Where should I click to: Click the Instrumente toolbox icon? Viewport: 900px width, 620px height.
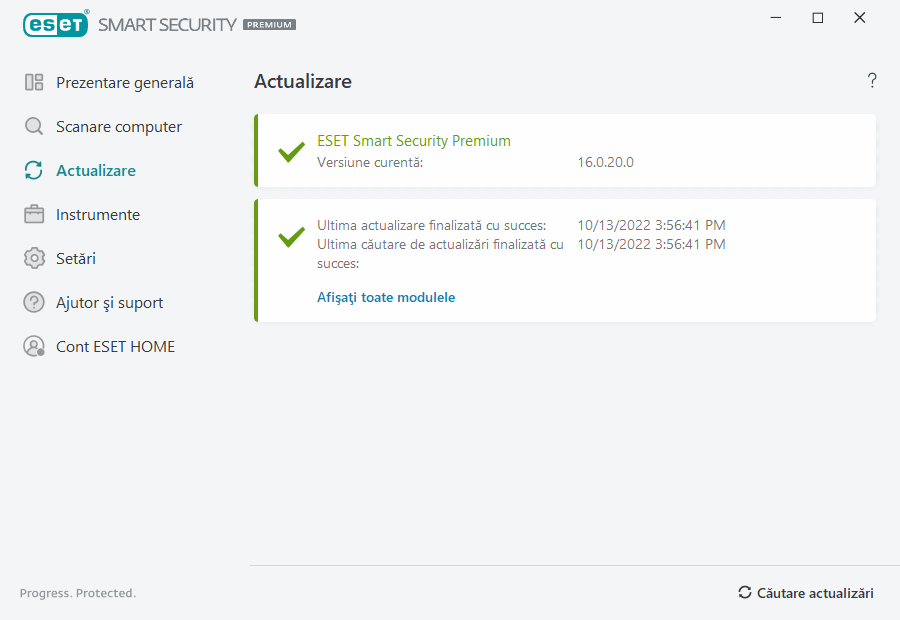tap(34, 215)
